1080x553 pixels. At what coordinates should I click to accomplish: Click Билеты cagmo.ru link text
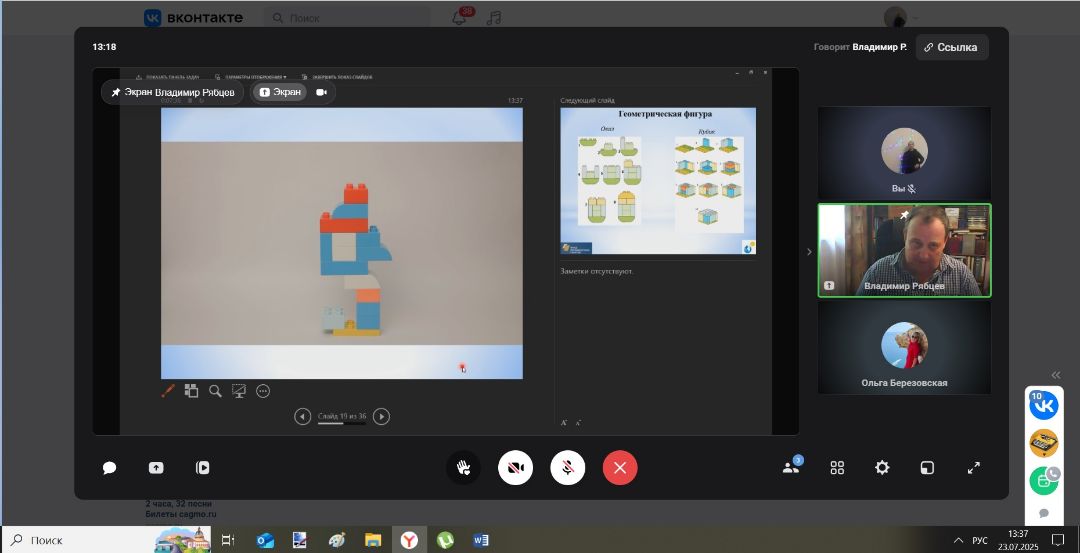pos(181,514)
